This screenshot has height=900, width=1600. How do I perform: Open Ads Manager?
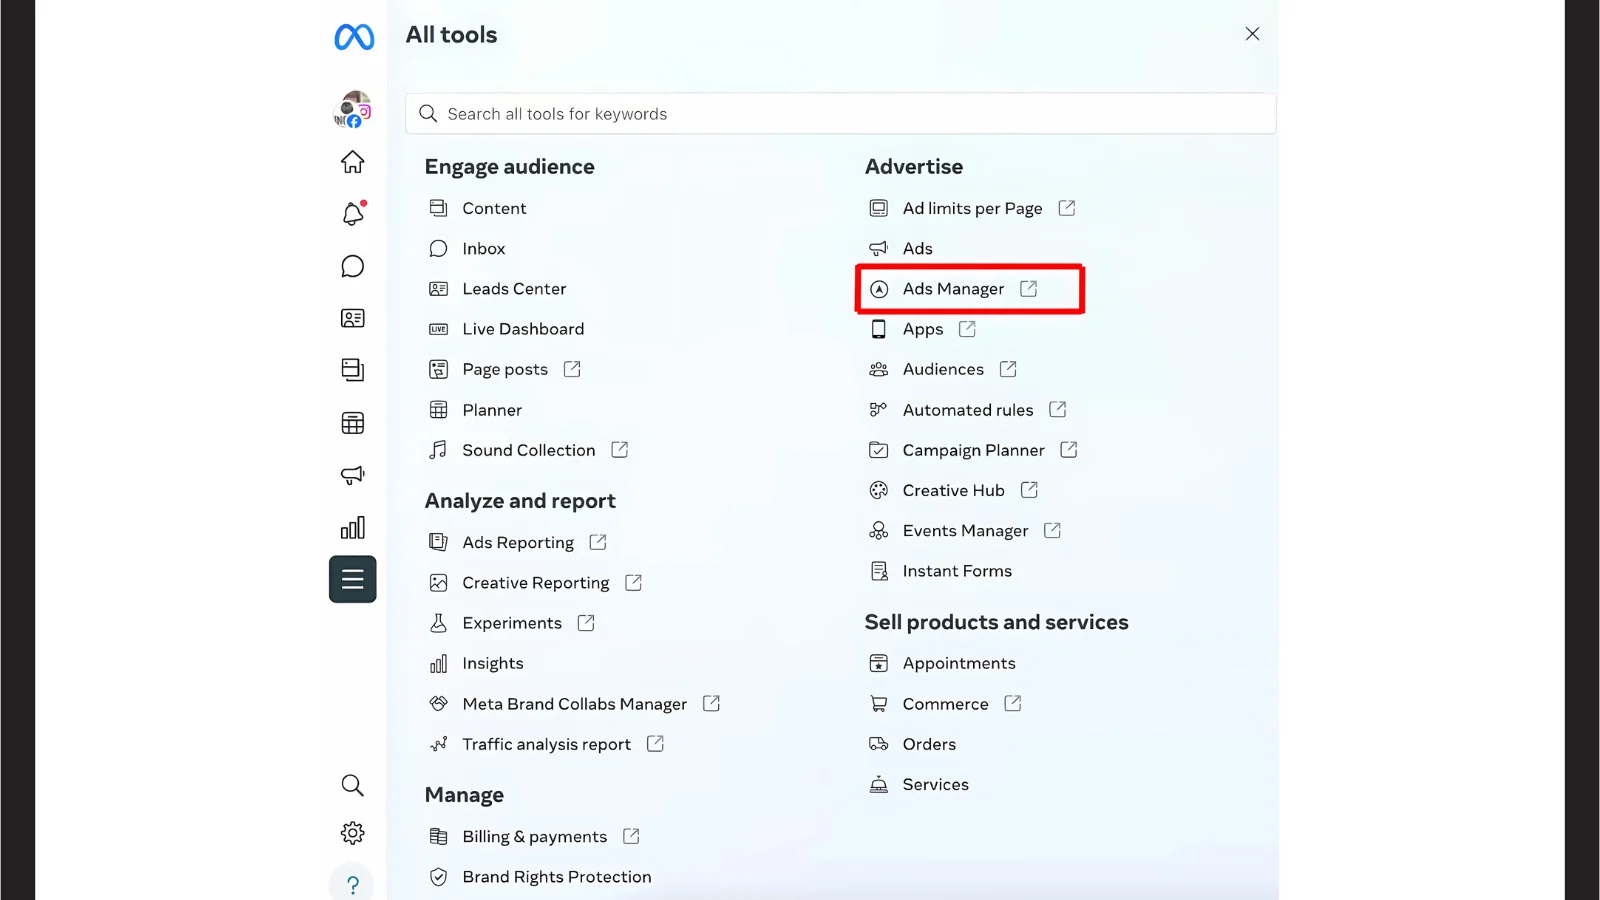tap(953, 289)
